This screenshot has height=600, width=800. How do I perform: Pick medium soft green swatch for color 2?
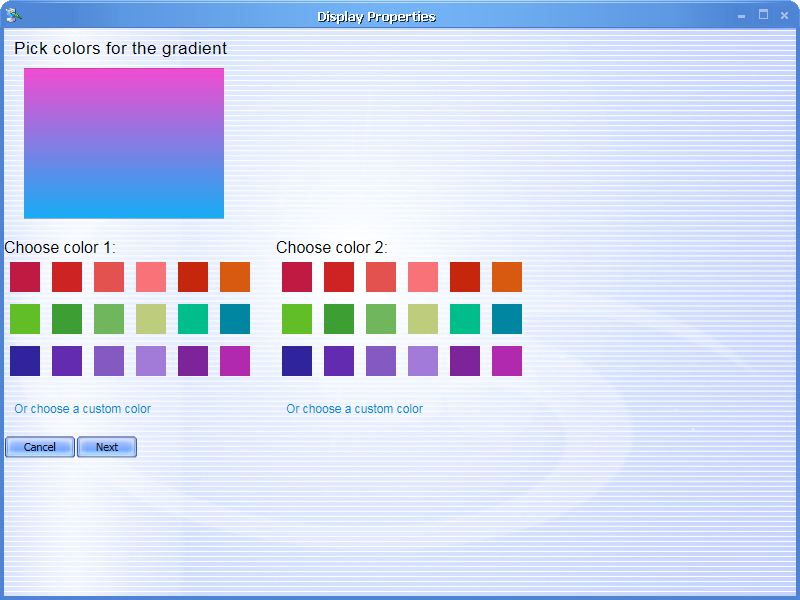[381, 319]
